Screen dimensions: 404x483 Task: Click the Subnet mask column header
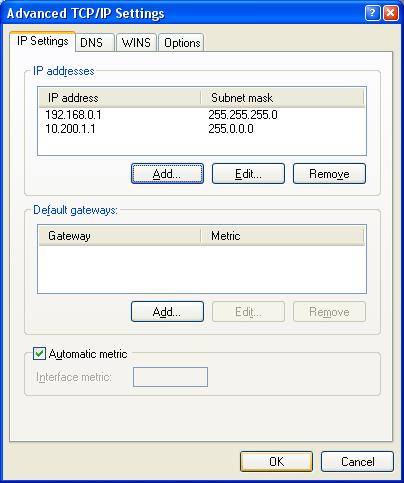coord(282,98)
